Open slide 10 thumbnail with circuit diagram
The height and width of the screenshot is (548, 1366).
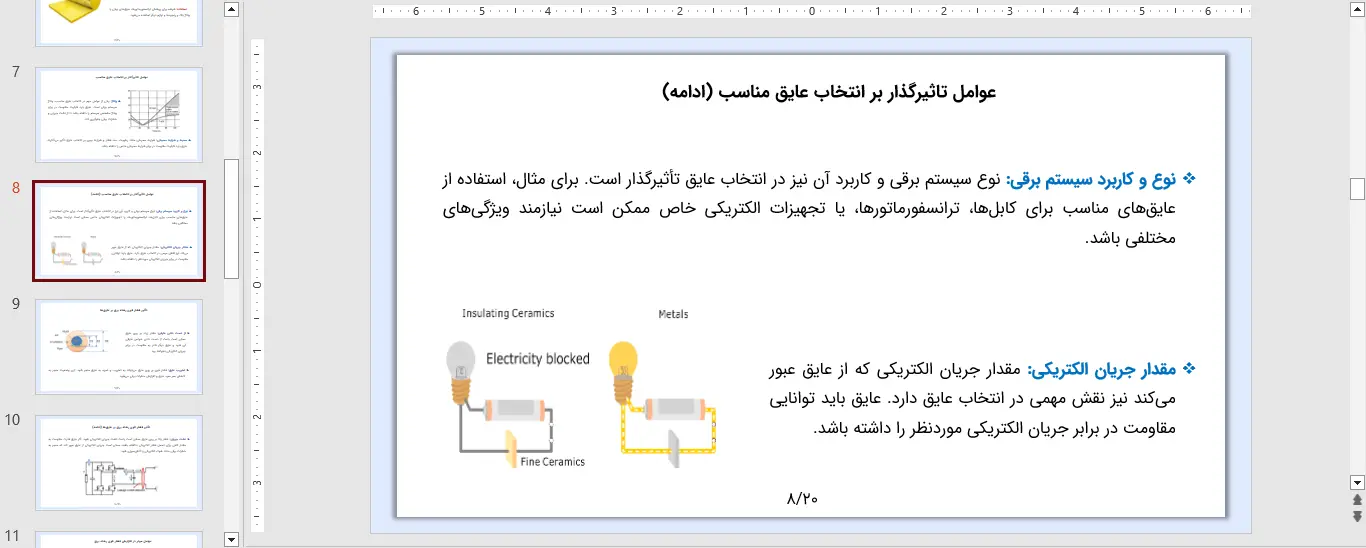coord(119,463)
